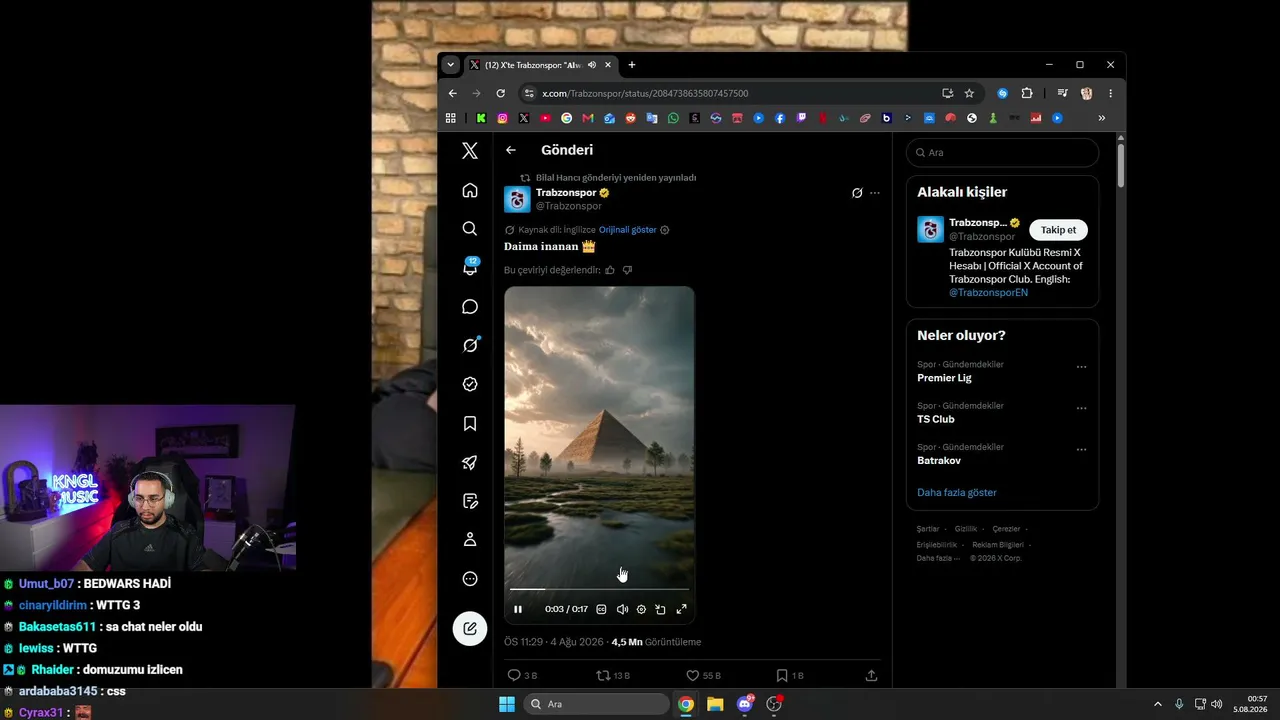
Task: Open File Explorer from the taskbar
Action: click(x=715, y=704)
